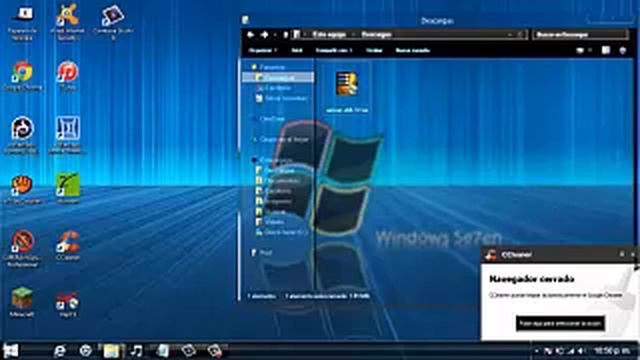The image size is (640, 360).
Task: Go forward in the Descargas Explorer window
Action: pyautogui.click(x=264, y=35)
